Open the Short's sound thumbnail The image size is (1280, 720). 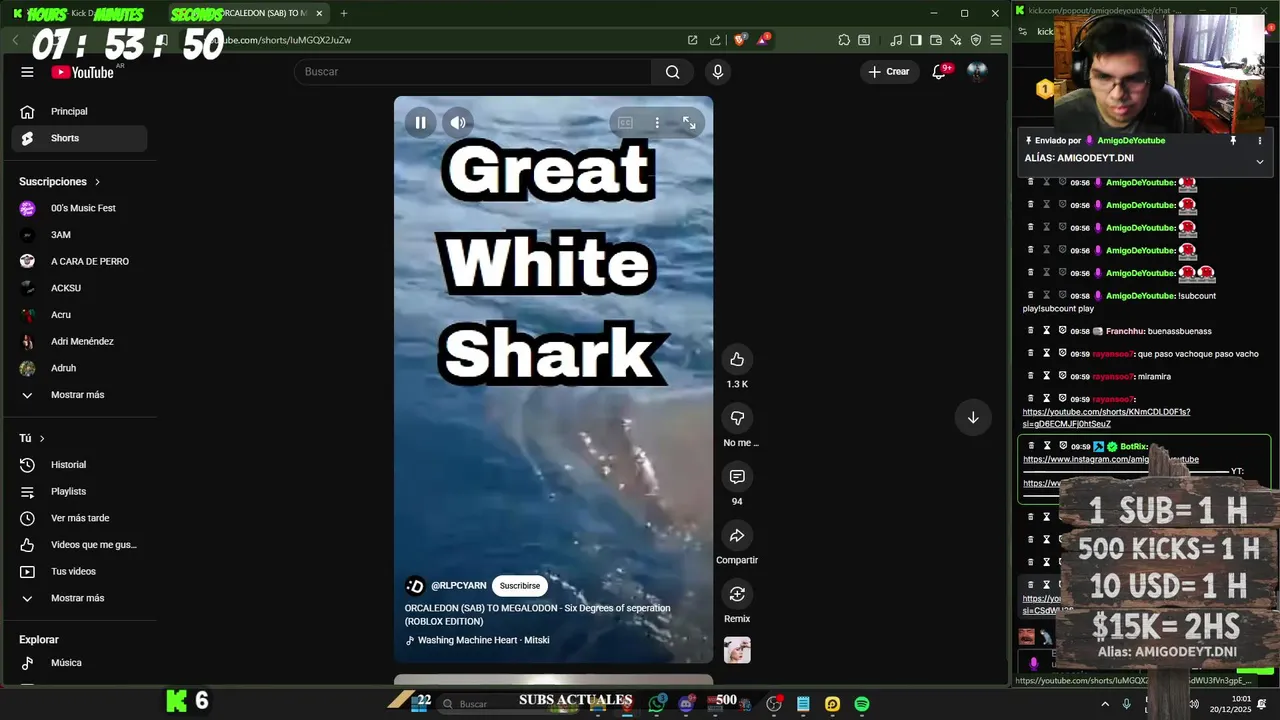click(x=737, y=650)
